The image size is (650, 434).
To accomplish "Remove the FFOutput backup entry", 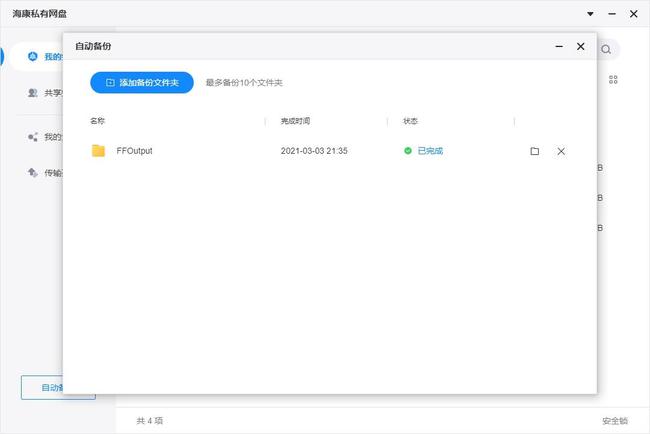I will tap(561, 151).
